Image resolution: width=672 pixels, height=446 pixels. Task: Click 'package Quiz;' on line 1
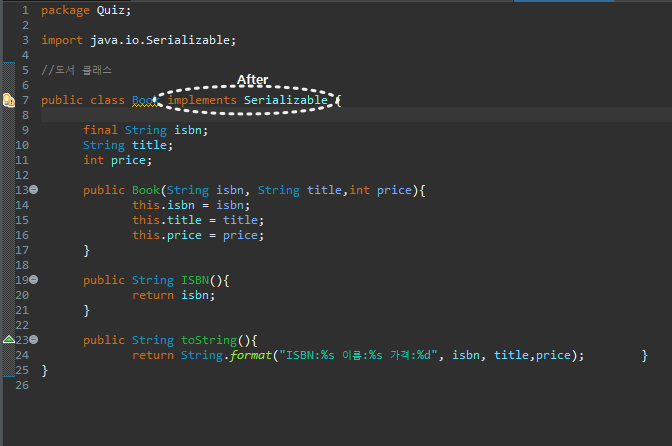coord(86,10)
